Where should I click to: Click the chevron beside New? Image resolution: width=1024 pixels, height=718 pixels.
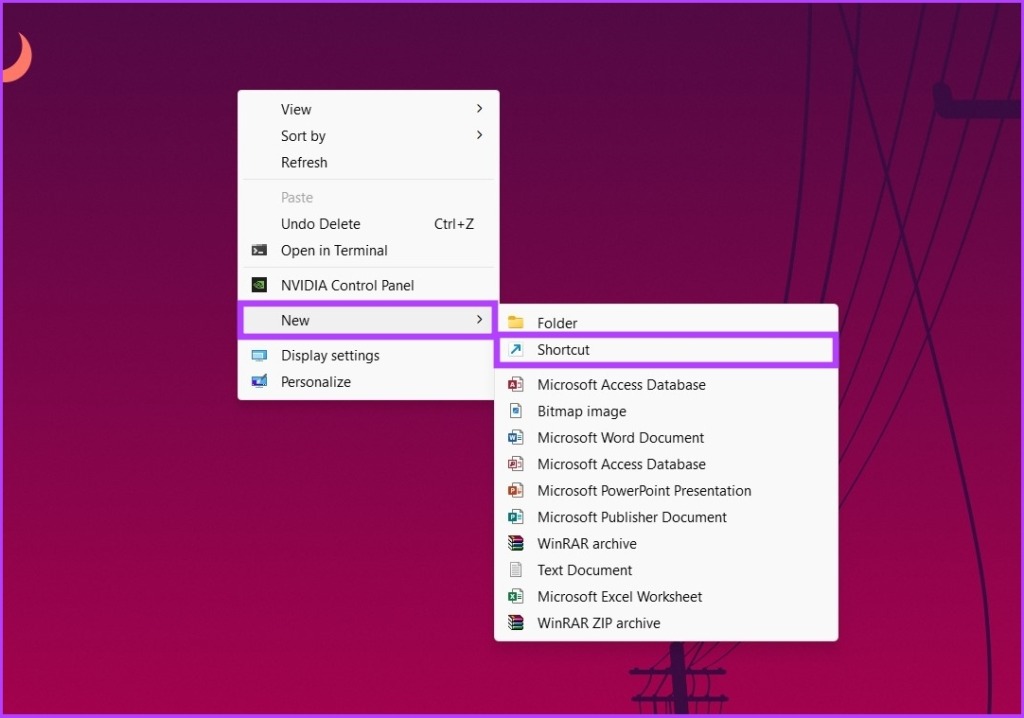[479, 319]
